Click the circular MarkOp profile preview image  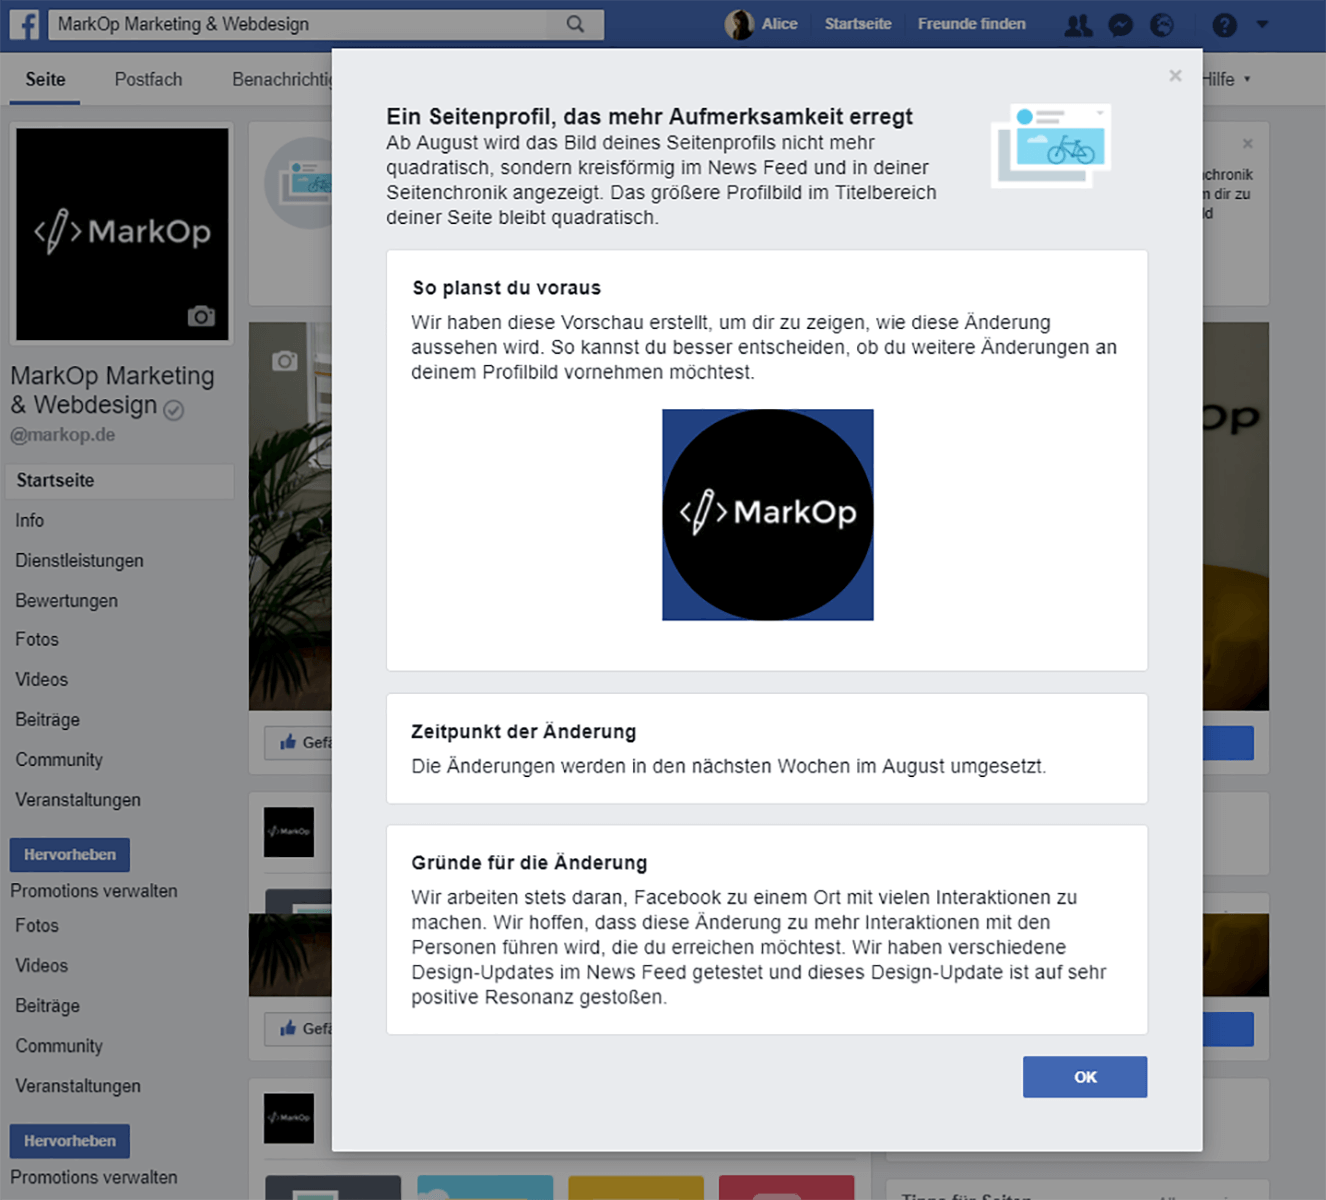[x=768, y=515]
